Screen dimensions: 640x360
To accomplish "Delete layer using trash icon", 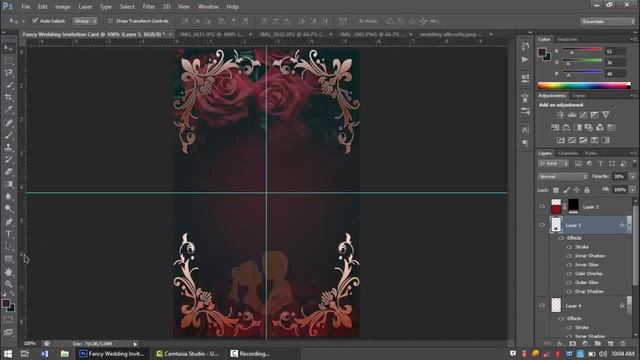I will pos(623,344).
